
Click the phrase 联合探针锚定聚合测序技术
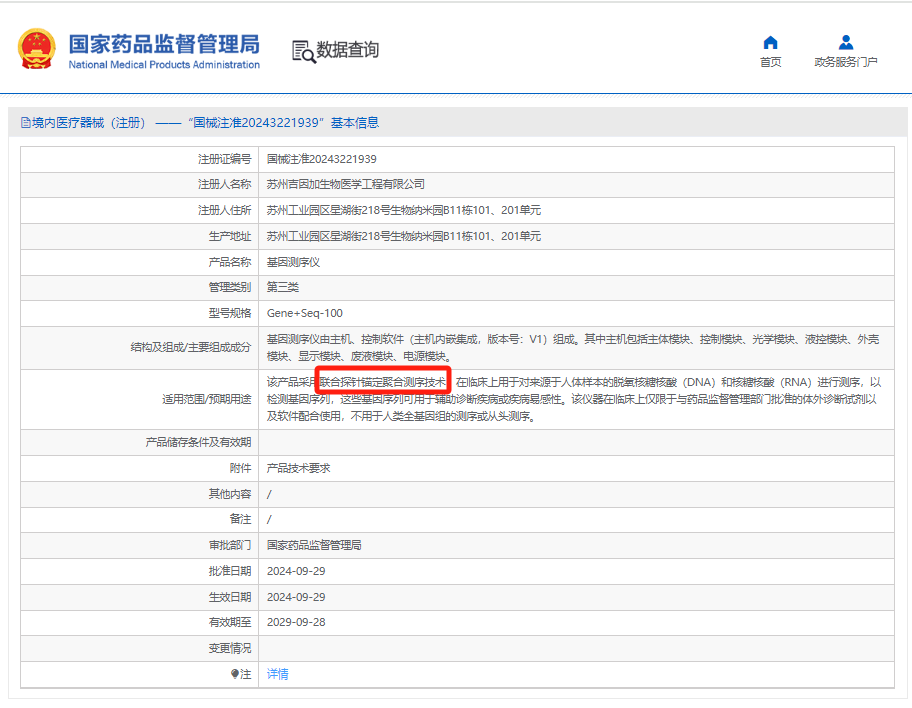pyautogui.click(x=383, y=382)
